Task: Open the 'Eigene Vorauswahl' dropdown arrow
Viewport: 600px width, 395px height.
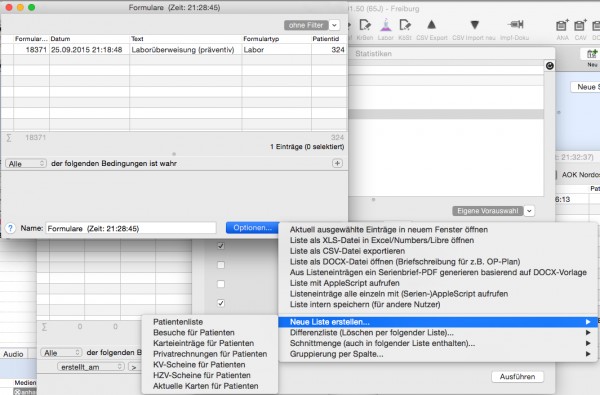Action: 529,211
